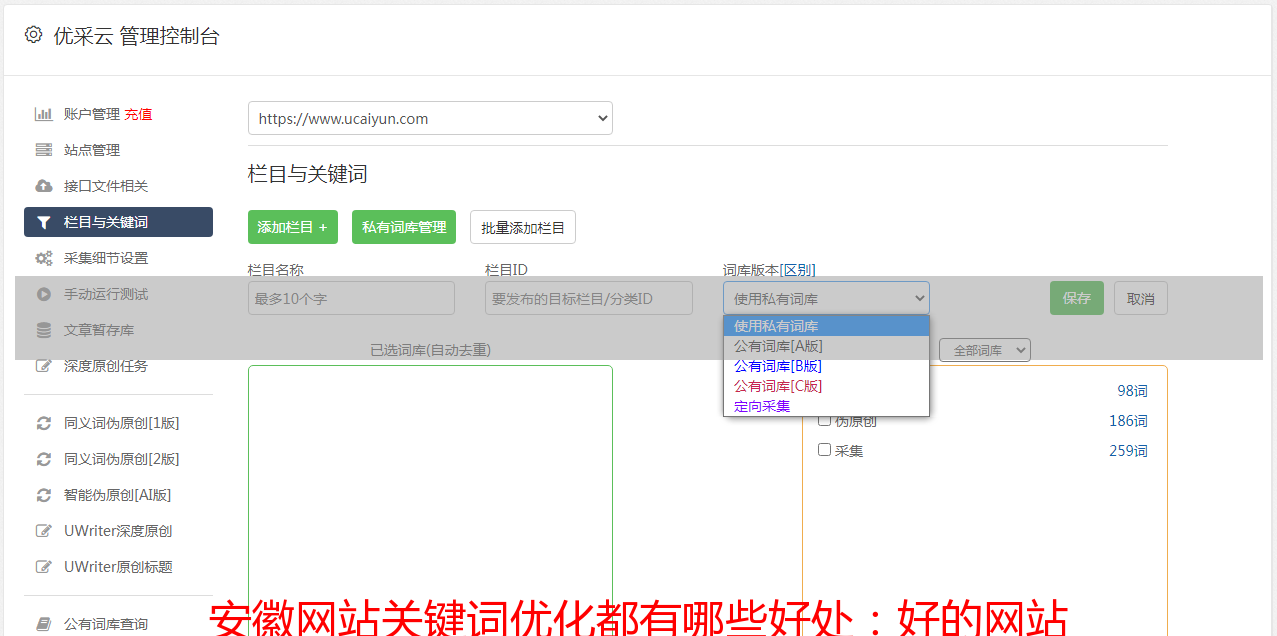
Task: Click the 栏目与关键词 page heading
Action: 308,174
